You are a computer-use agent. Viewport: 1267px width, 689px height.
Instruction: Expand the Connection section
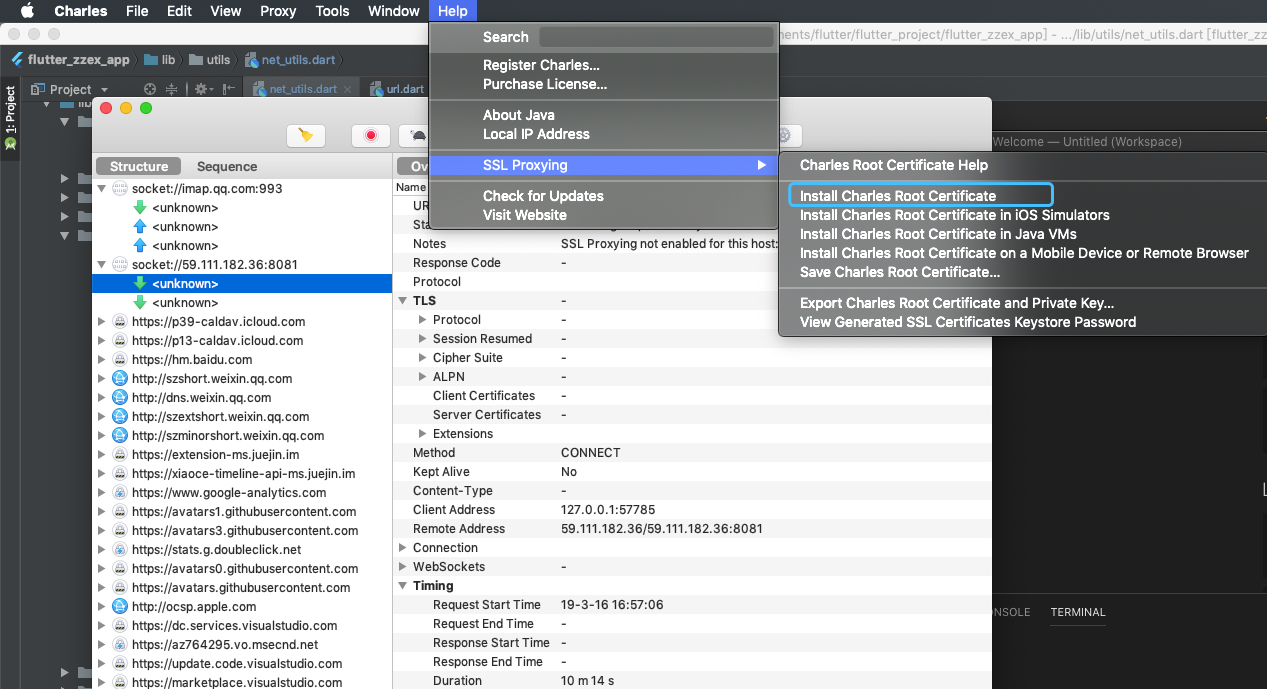coord(403,548)
